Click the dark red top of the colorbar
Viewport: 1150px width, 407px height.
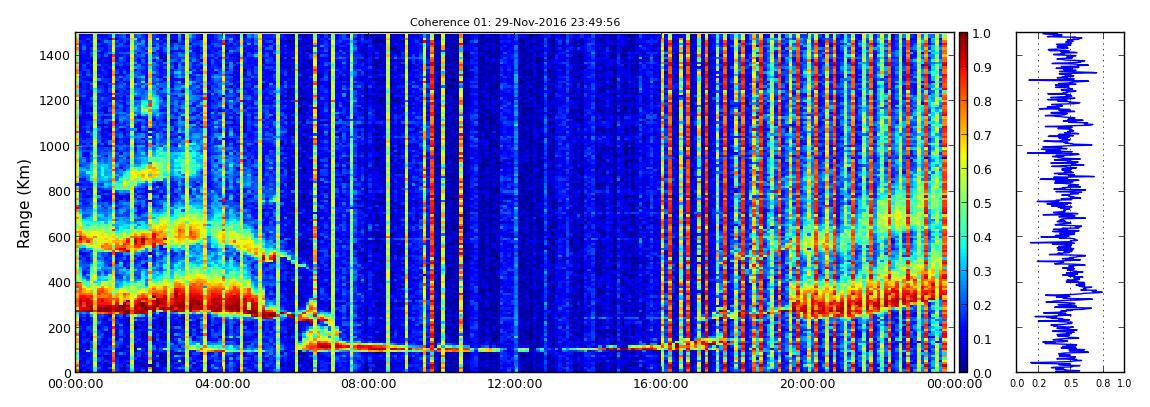(963, 38)
